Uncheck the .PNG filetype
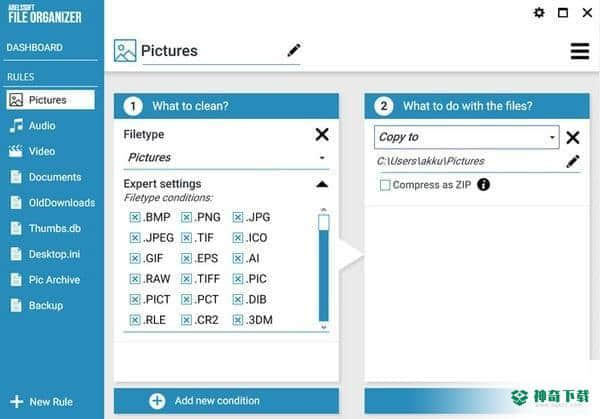Image resolution: width=600 pixels, height=419 pixels. 186,217
